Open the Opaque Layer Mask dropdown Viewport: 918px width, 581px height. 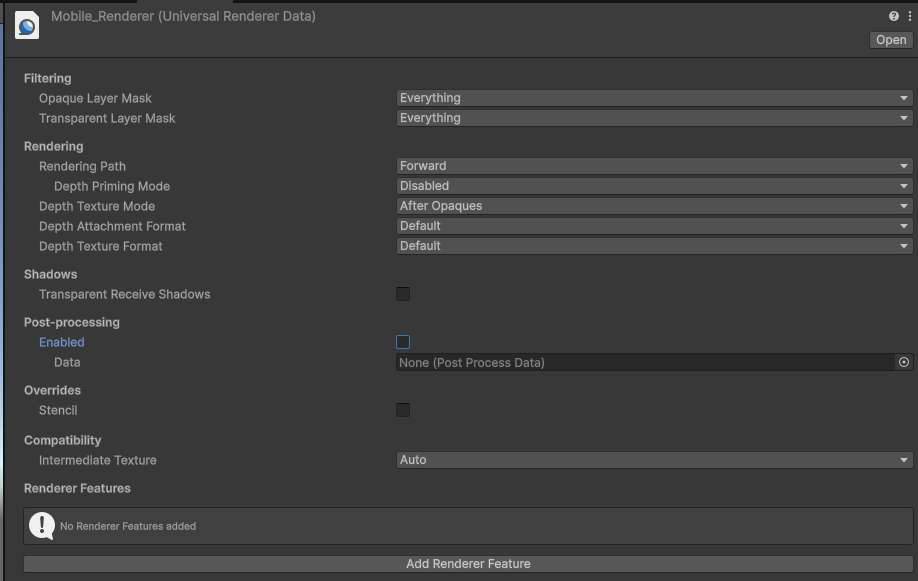pyautogui.click(x=655, y=98)
